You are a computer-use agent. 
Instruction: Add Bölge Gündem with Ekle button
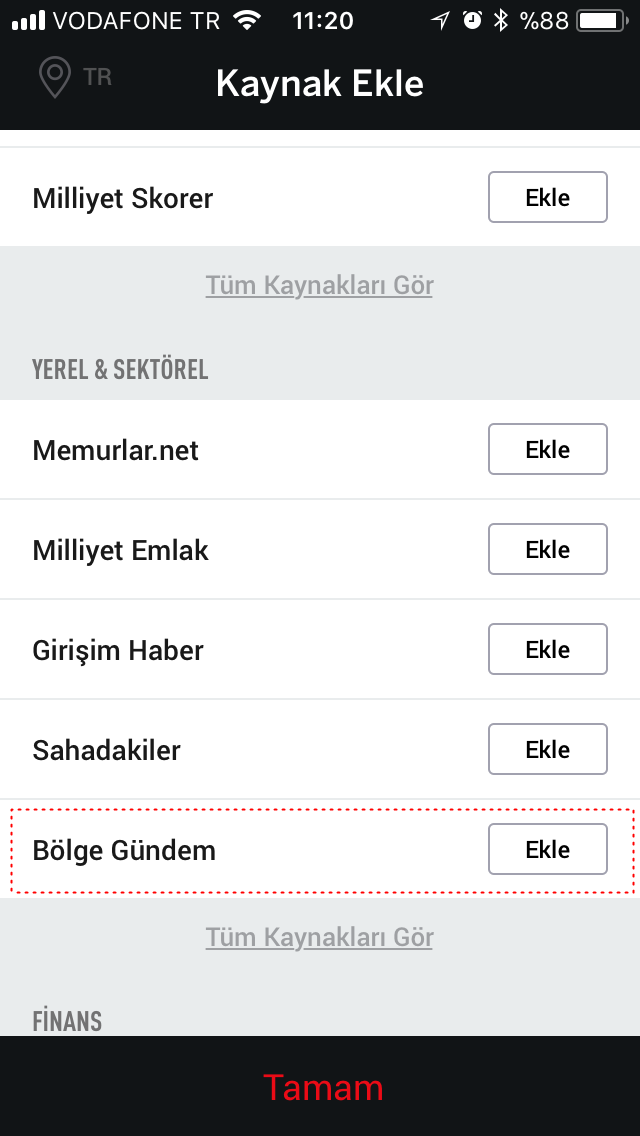coord(547,849)
